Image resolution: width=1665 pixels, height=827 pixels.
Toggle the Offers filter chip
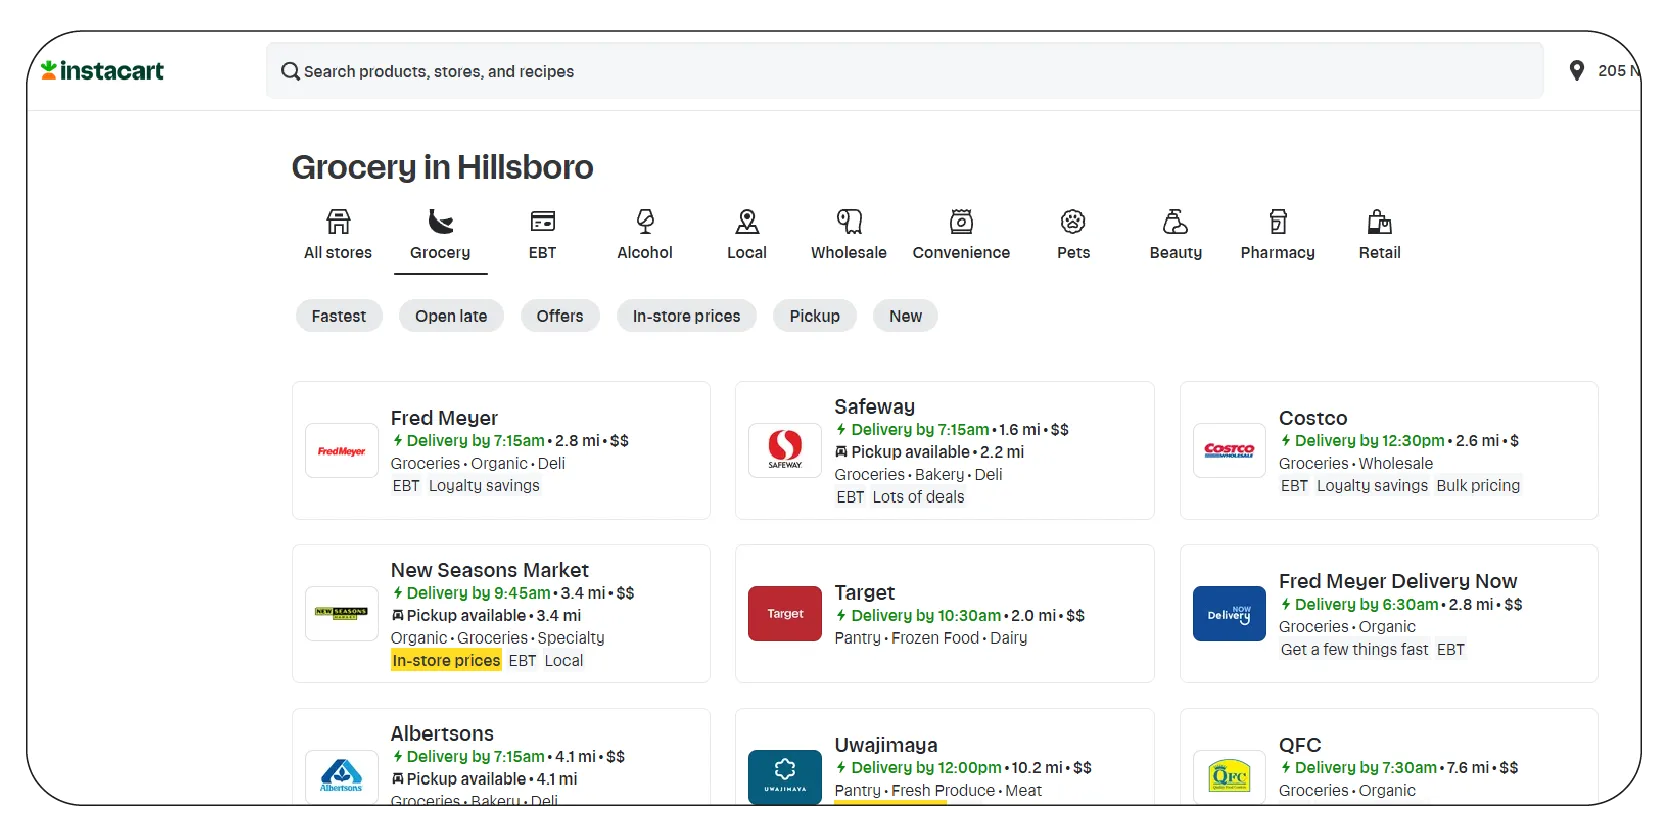(x=560, y=316)
